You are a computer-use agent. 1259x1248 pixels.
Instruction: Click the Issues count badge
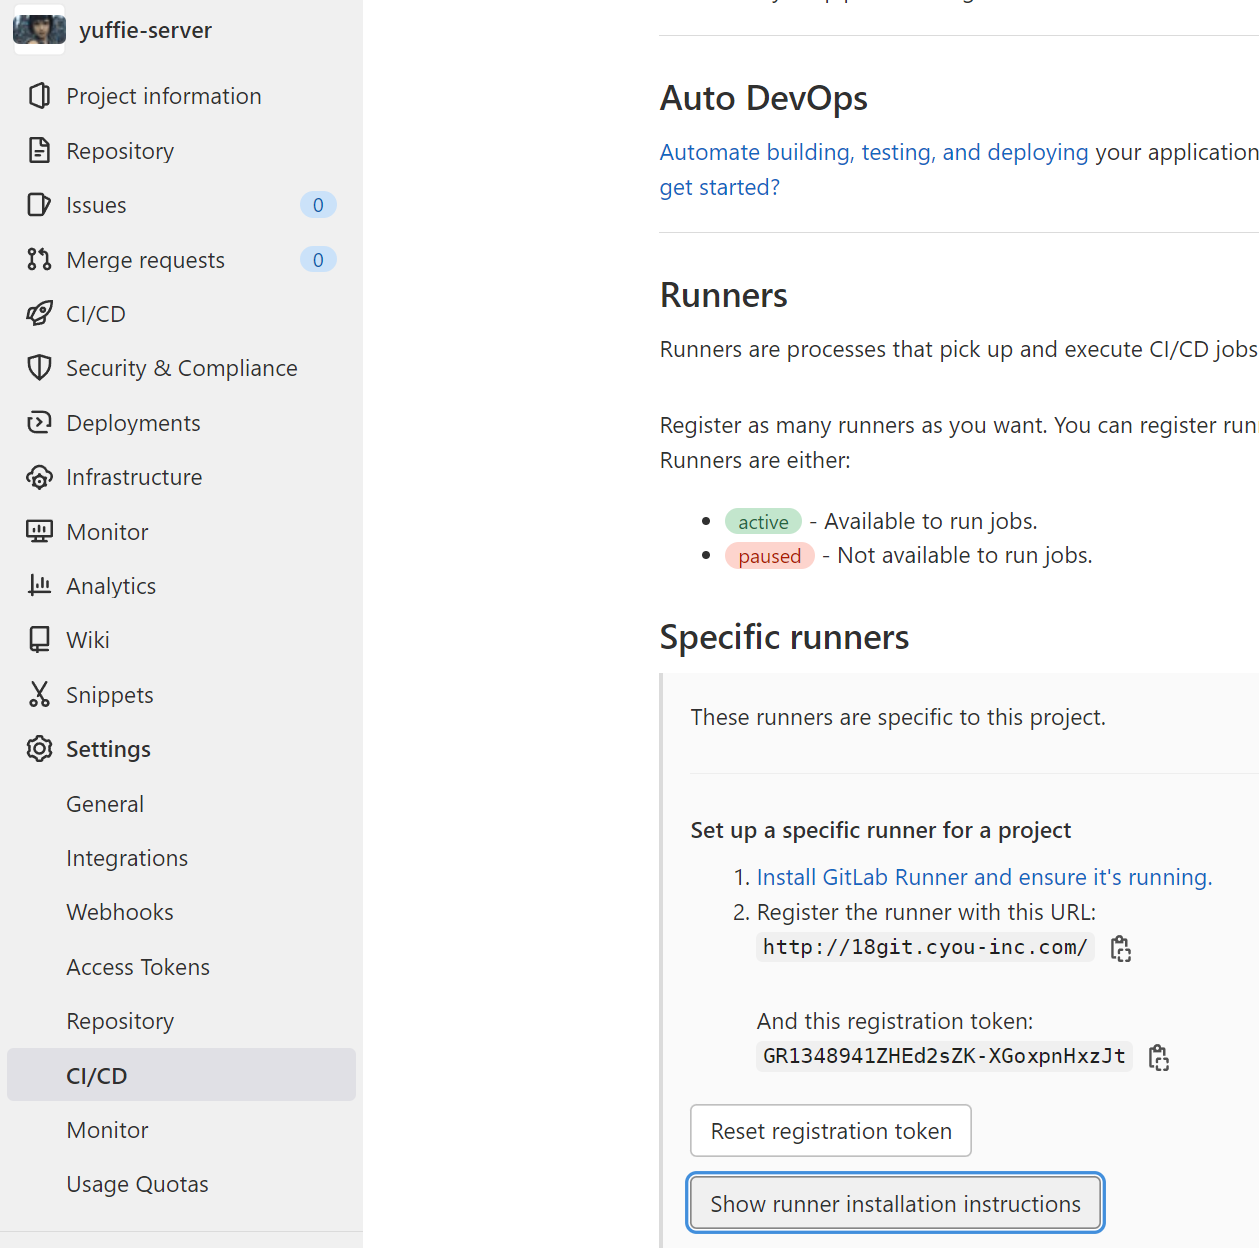click(318, 205)
